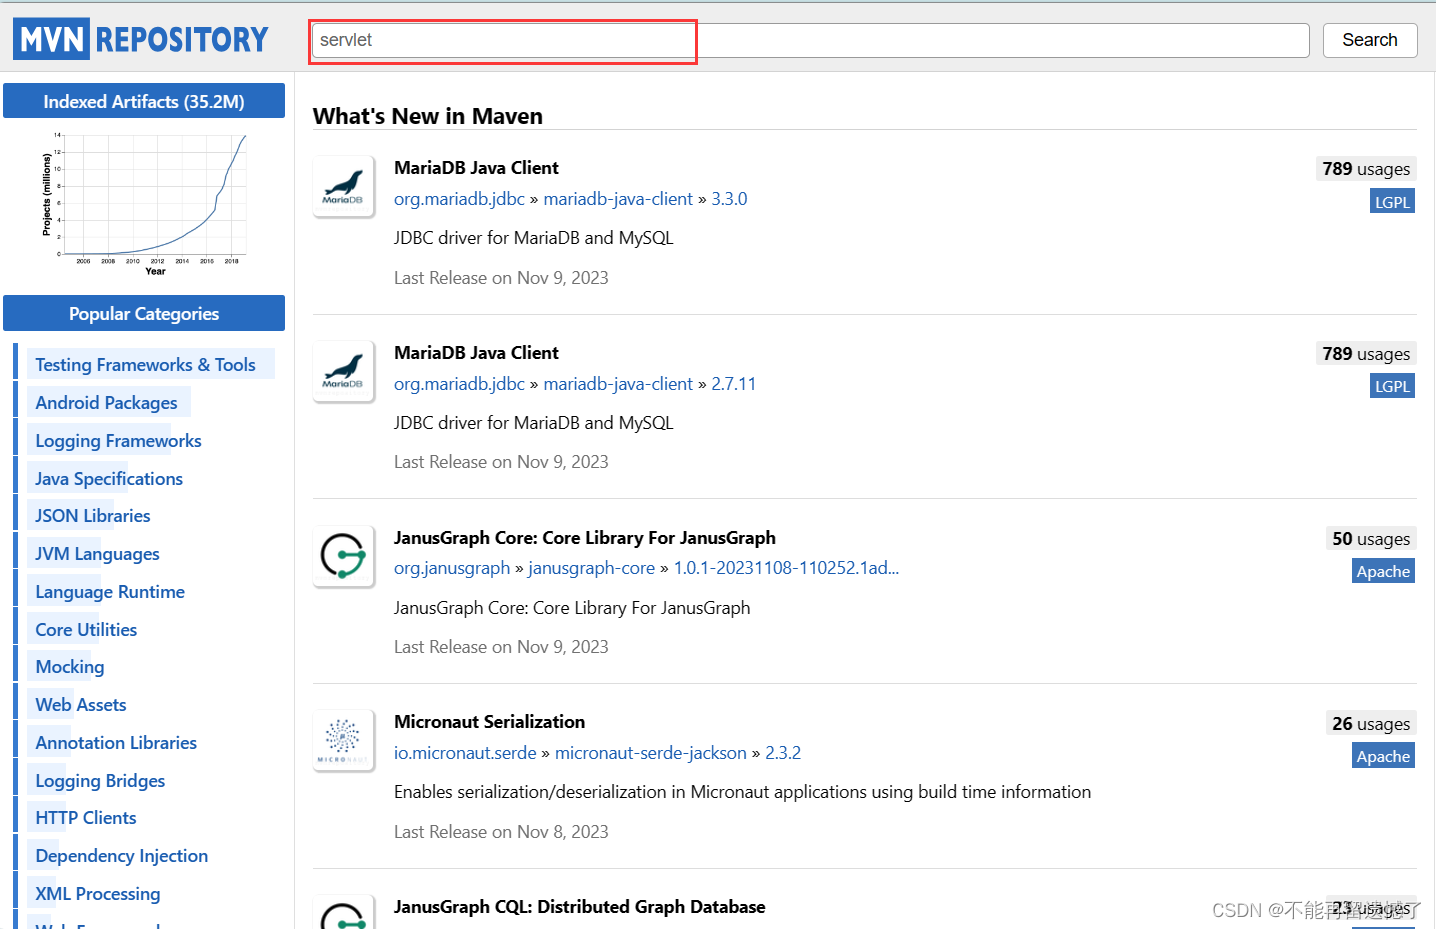Image resolution: width=1436 pixels, height=929 pixels.
Task: Click the MariaDB icon beside version 2.7.11
Action: pos(343,371)
